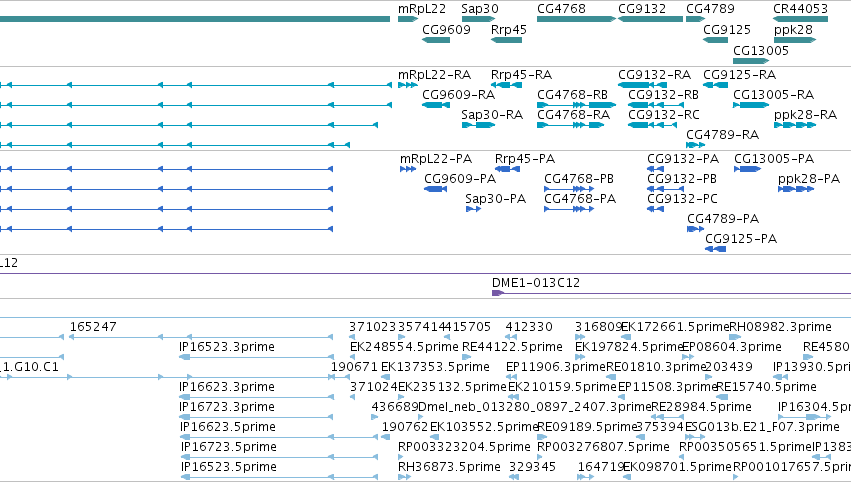
Task: Select the EP11906.3prime EST
Action: (511, 377)
